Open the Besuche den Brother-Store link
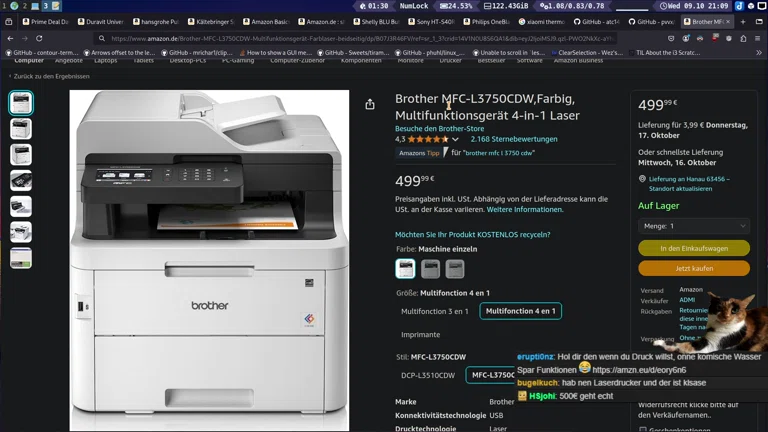The height and width of the screenshot is (432, 768). pos(439,128)
